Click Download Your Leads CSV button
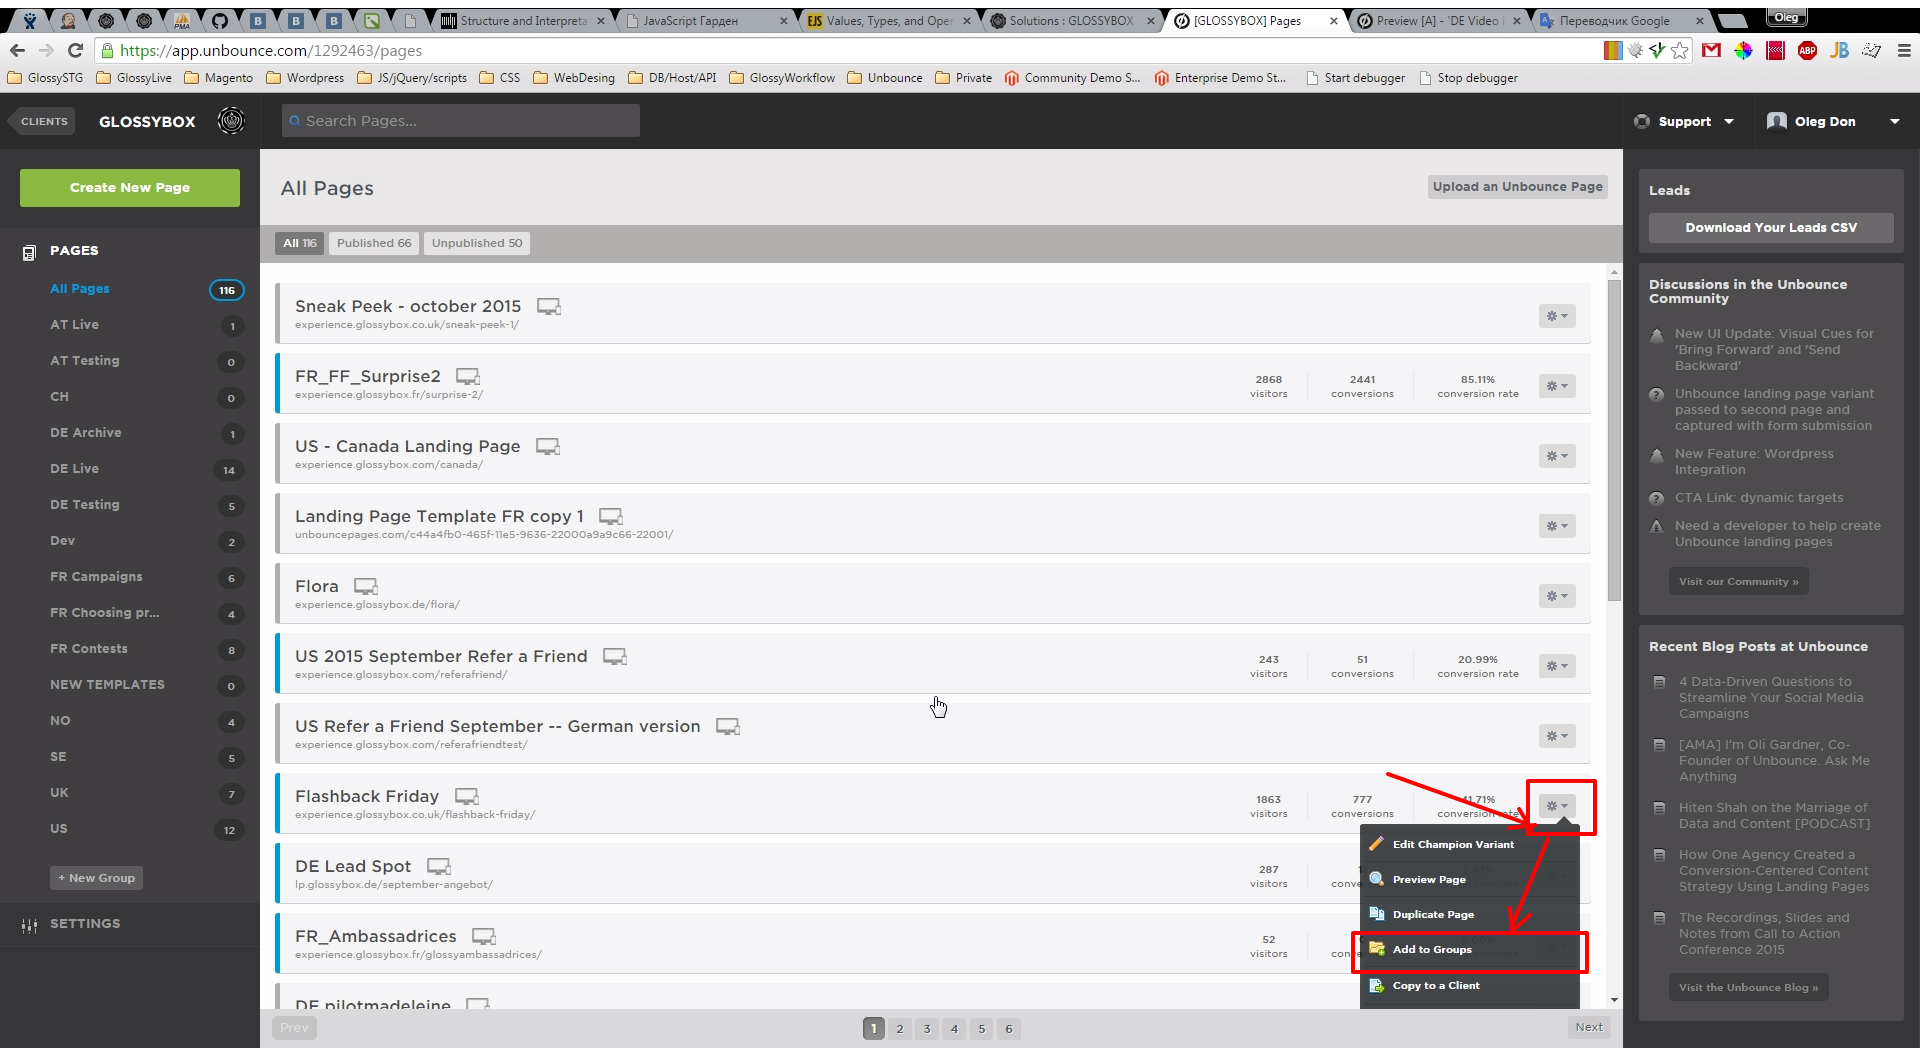Image resolution: width=1920 pixels, height=1048 pixels. pyautogui.click(x=1771, y=228)
